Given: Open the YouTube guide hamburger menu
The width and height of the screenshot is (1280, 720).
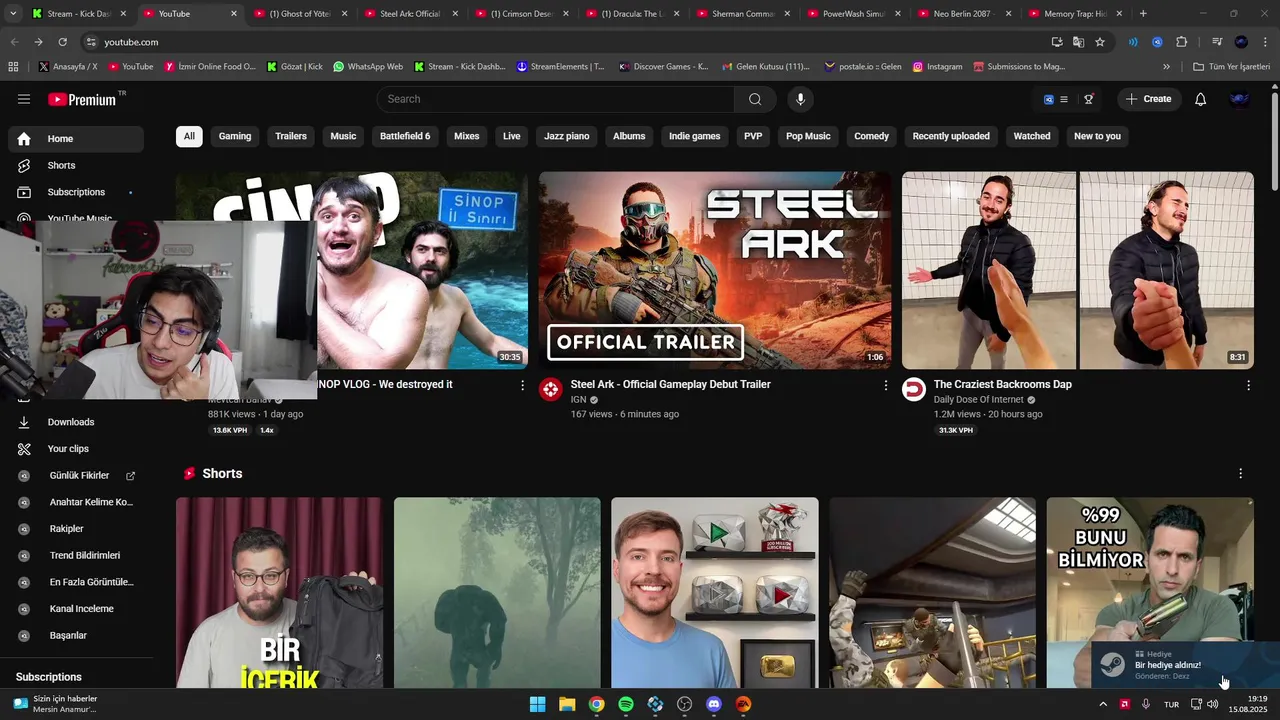Looking at the screenshot, I should coord(24,99).
